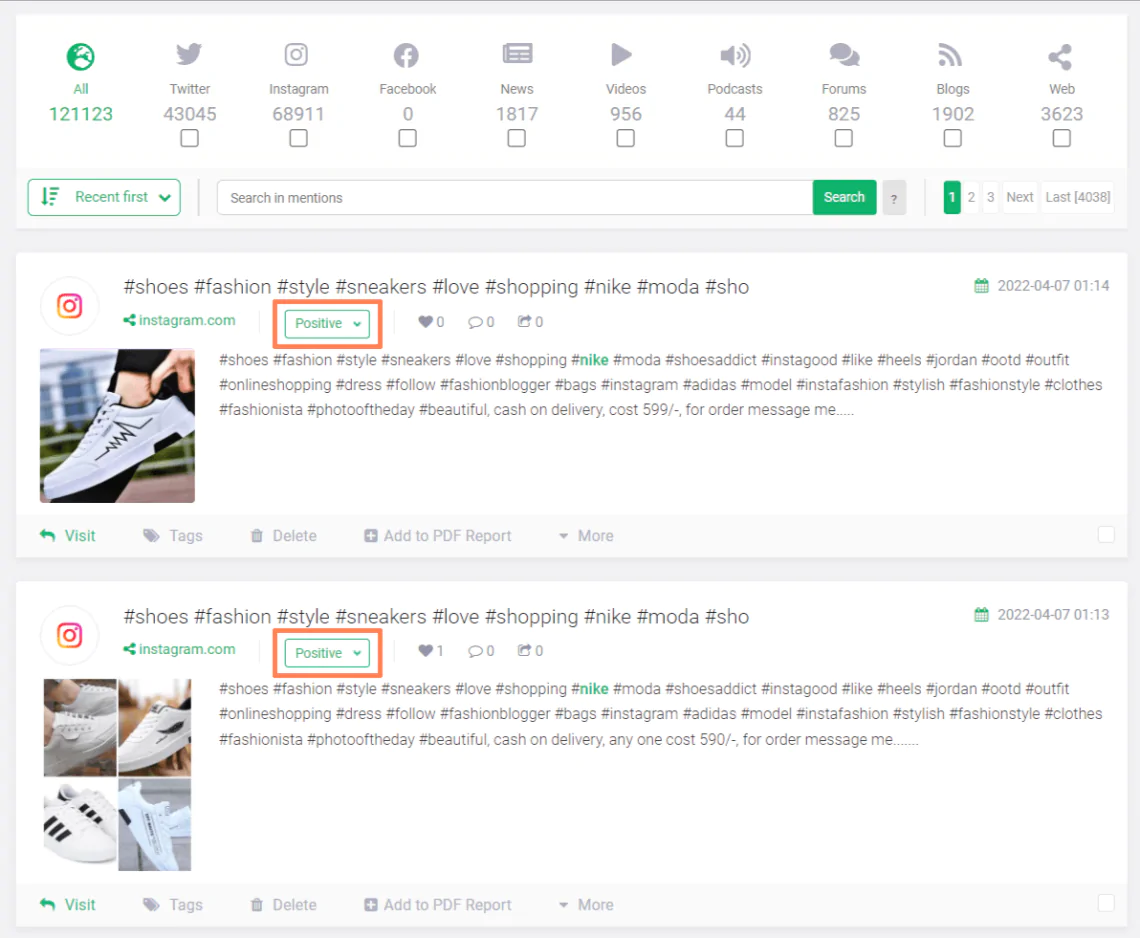Expand More options for the 01:13 mention
The image size is (1140, 938).
(586, 905)
